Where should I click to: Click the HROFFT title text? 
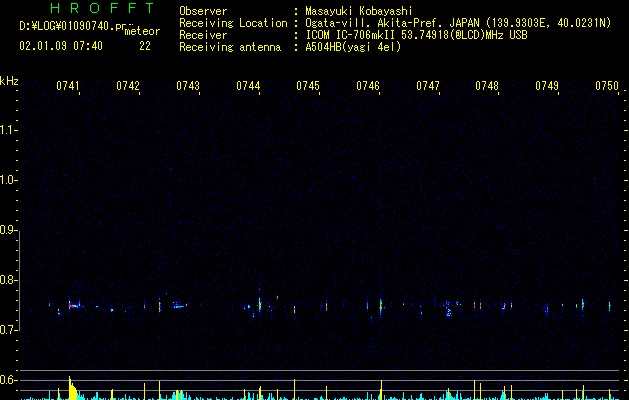[102, 8]
